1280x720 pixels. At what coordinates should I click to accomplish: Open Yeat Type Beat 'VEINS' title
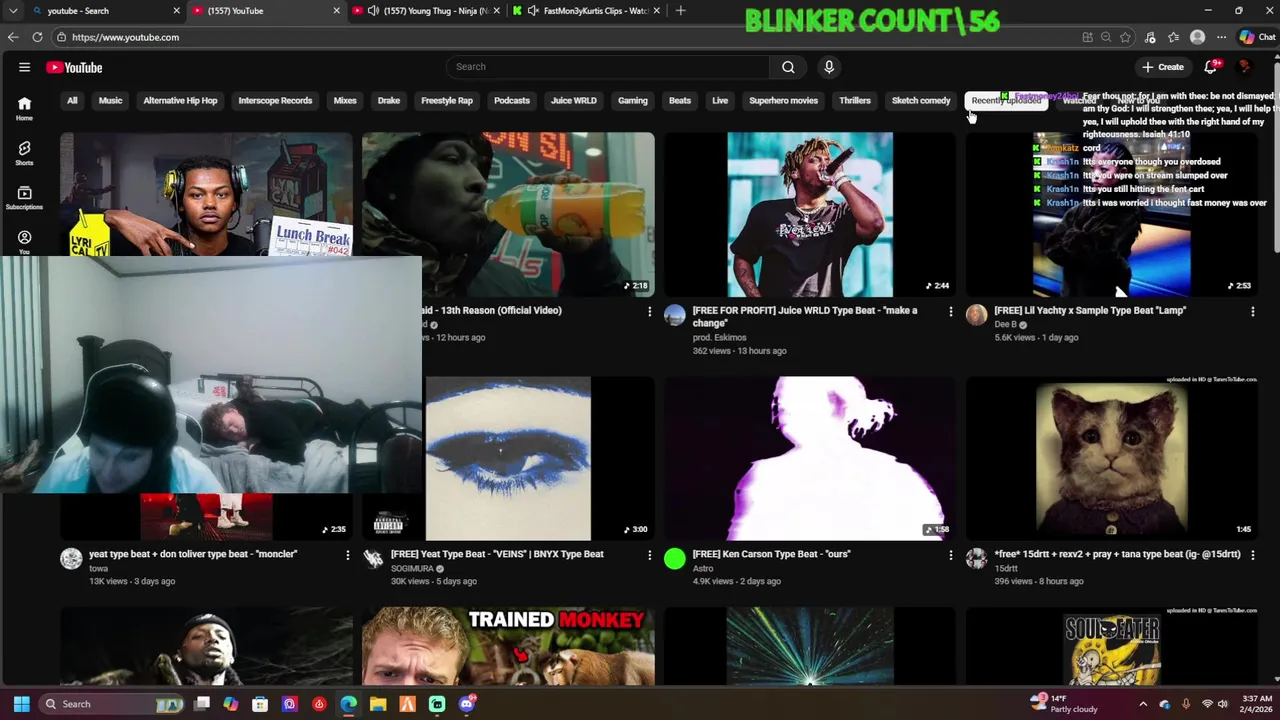click(497, 554)
